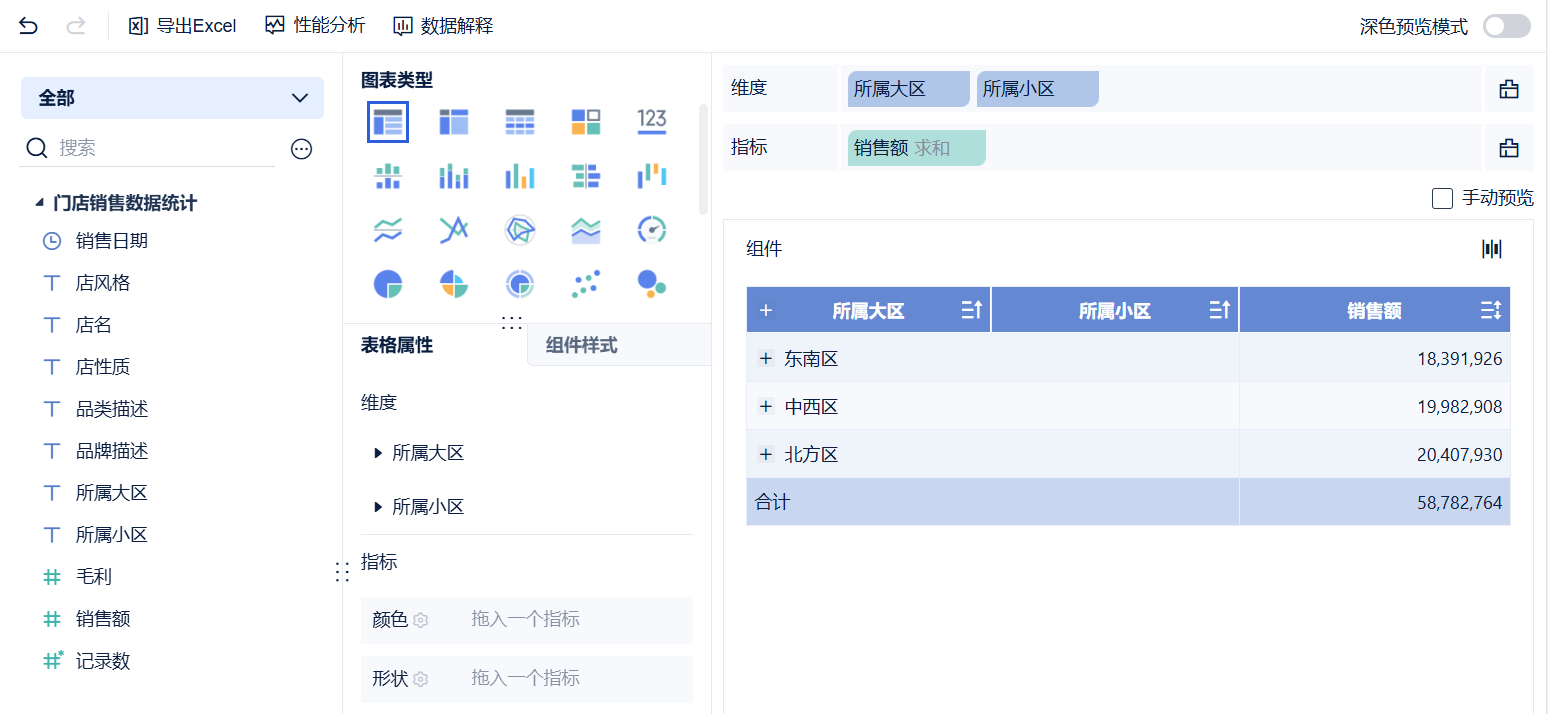Open the 表格属性 tab
This screenshot has height=714, width=1548.
pos(397,346)
